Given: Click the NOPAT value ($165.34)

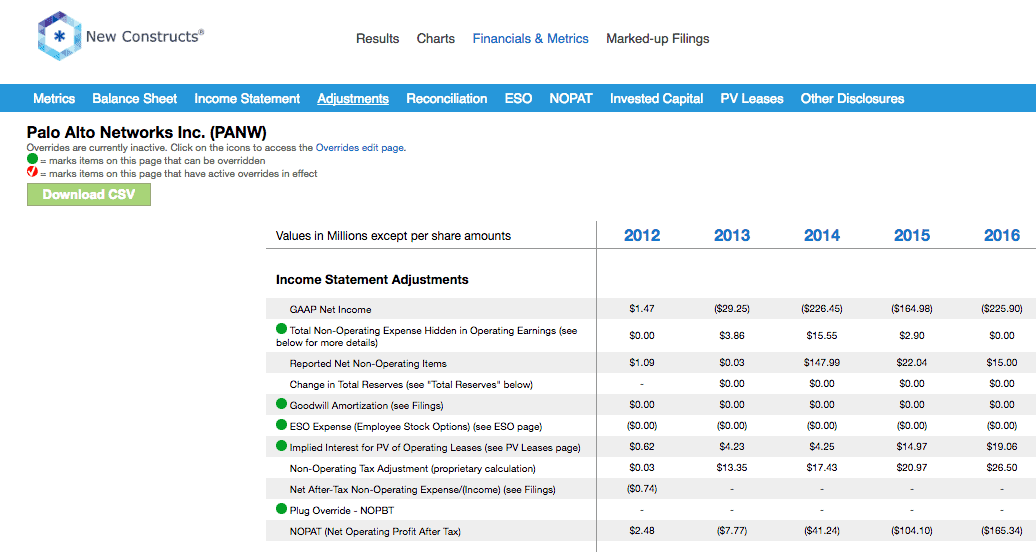Looking at the screenshot, I should (1002, 531).
